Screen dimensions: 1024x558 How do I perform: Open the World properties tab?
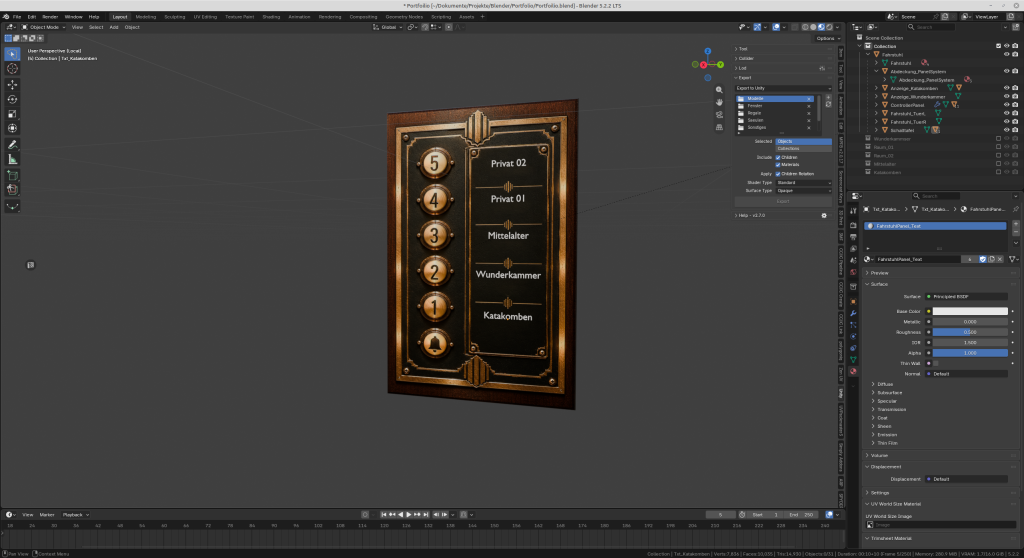(853, 272)
